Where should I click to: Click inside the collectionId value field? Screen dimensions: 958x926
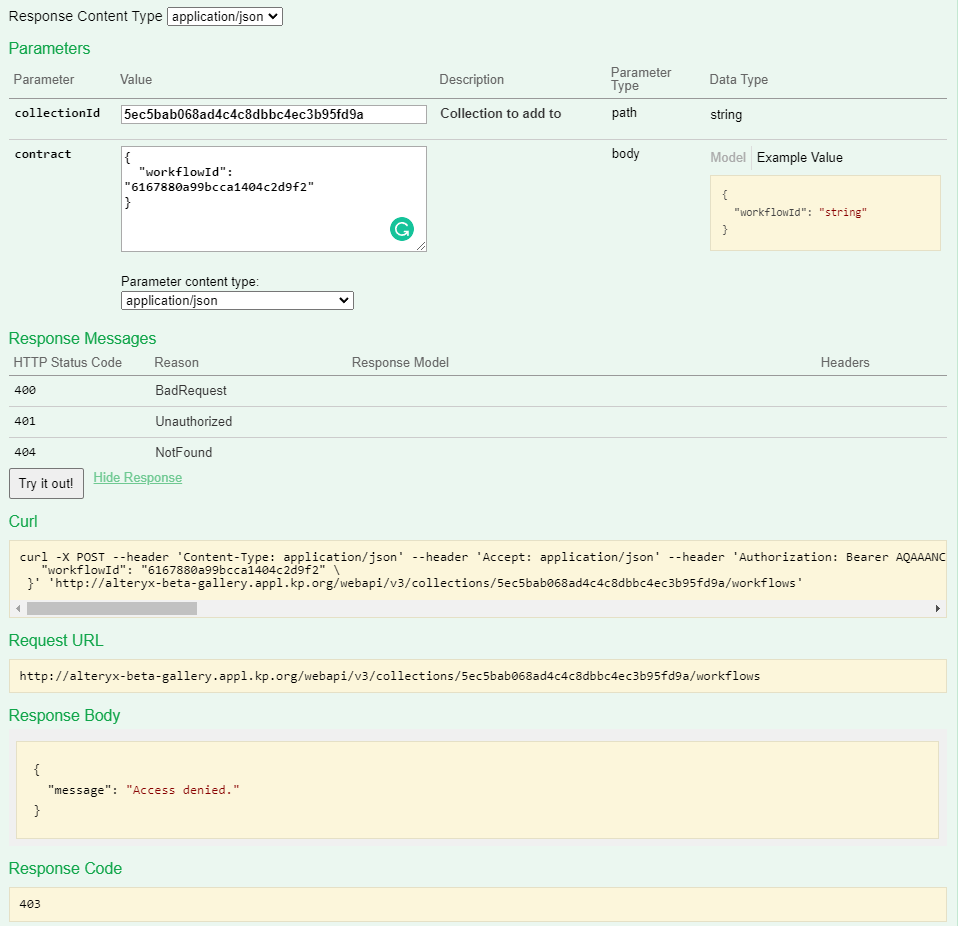pyautogui.click(x=275, y=113)
